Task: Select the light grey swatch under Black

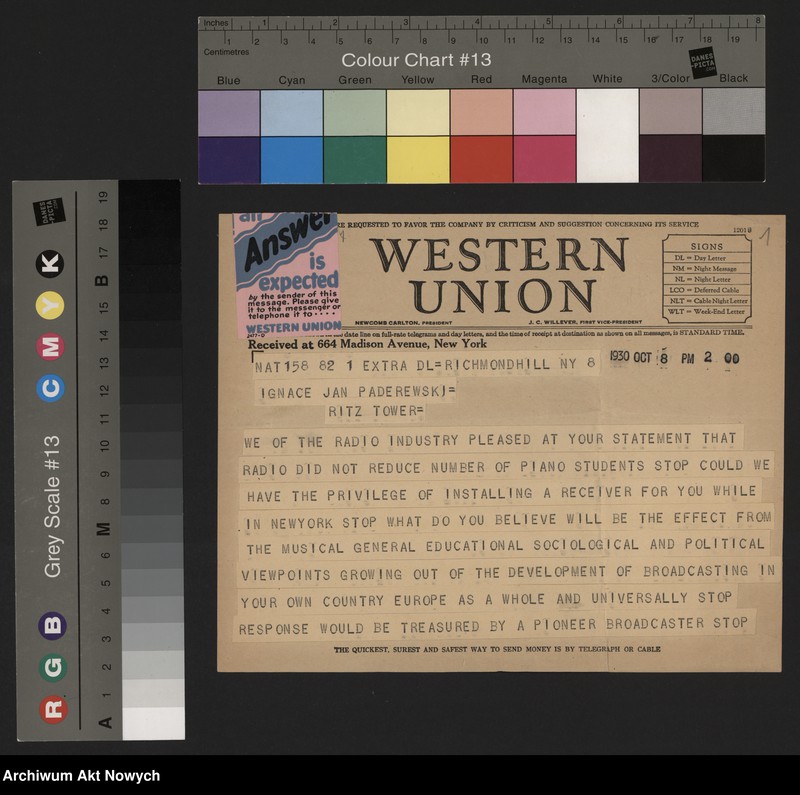Action: click(734, 111)
